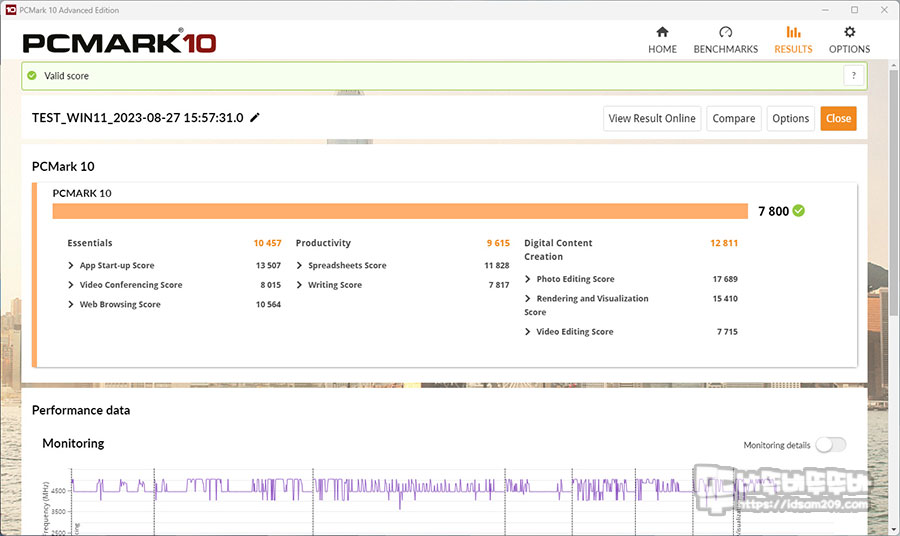This screenshot has width=900, height=536.
Task: Expand Photo Editing Score
Action: [x=527, y=279]
